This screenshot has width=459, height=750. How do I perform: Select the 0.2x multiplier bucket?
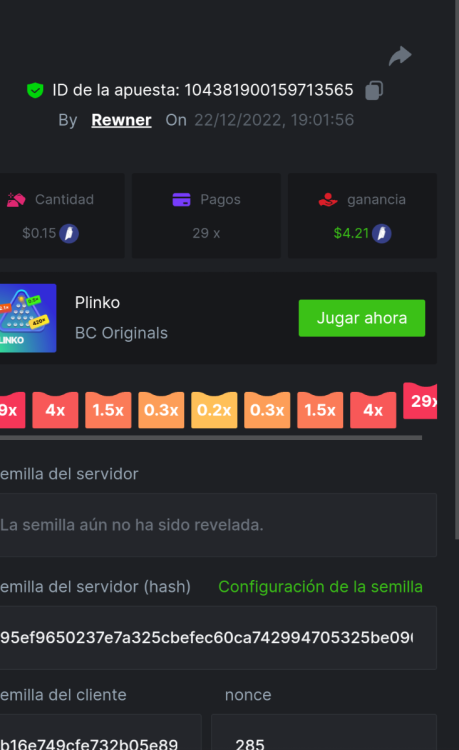tap(214, 410)
